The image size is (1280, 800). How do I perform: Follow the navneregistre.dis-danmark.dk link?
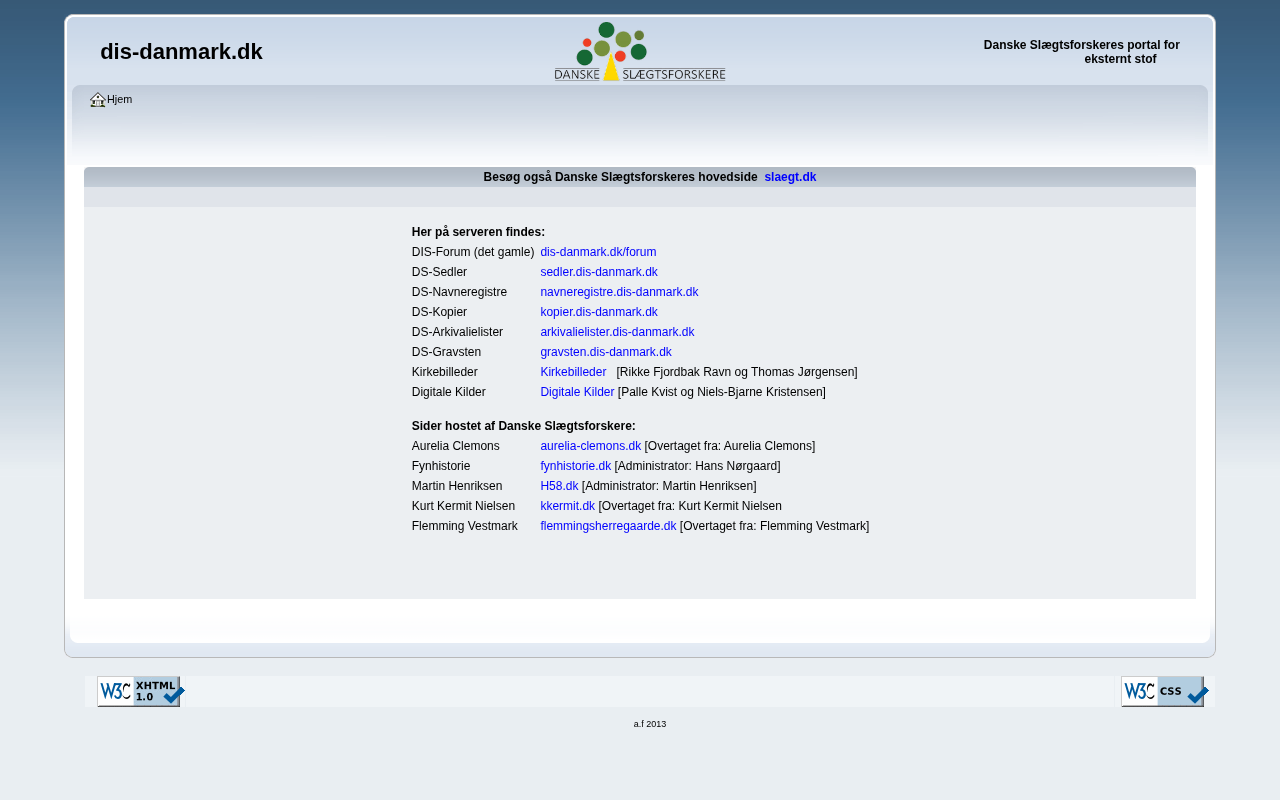click(x=619, y=292)
